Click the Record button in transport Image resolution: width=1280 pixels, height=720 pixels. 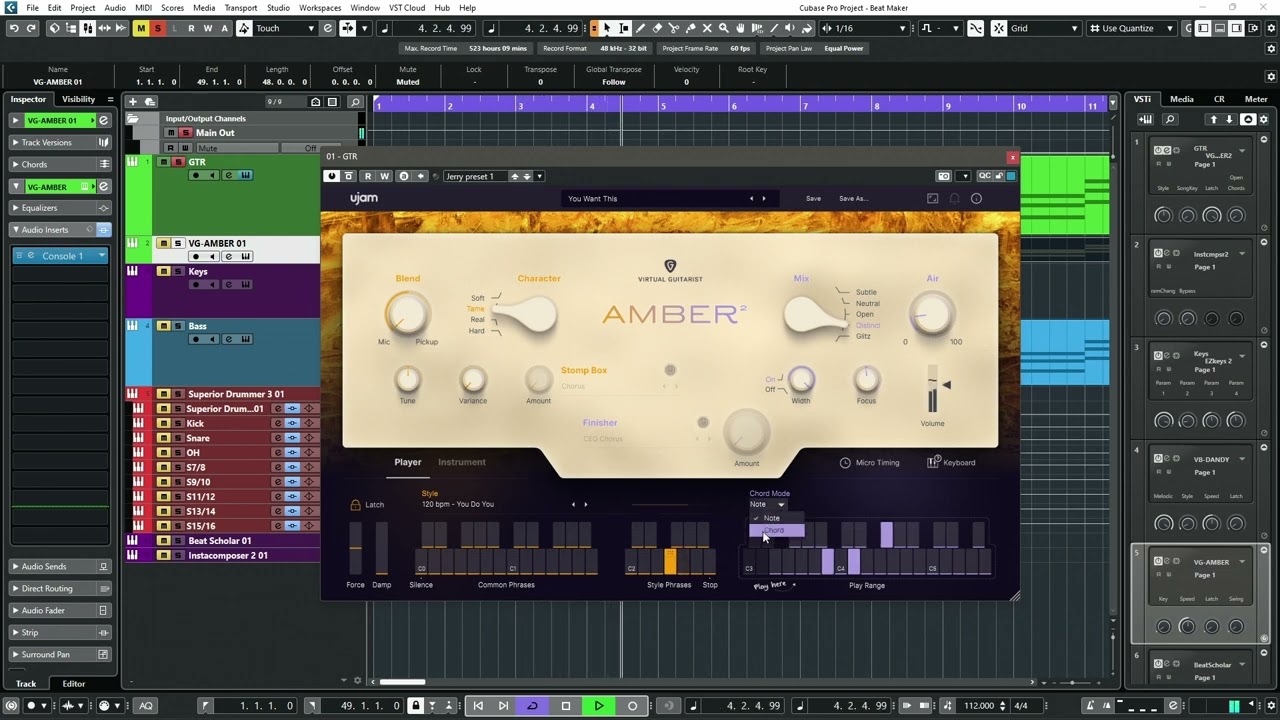point(632,706)
